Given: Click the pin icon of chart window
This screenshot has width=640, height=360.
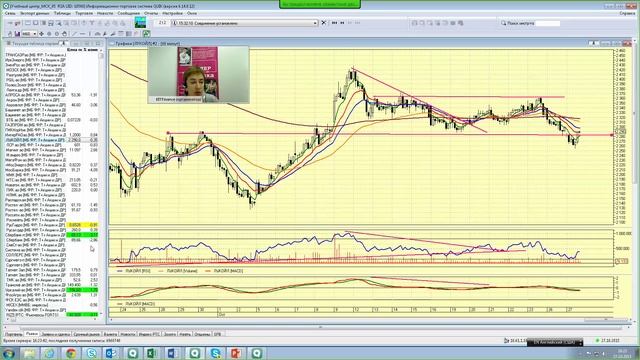Looking at the screenshot, I should 595,43.
